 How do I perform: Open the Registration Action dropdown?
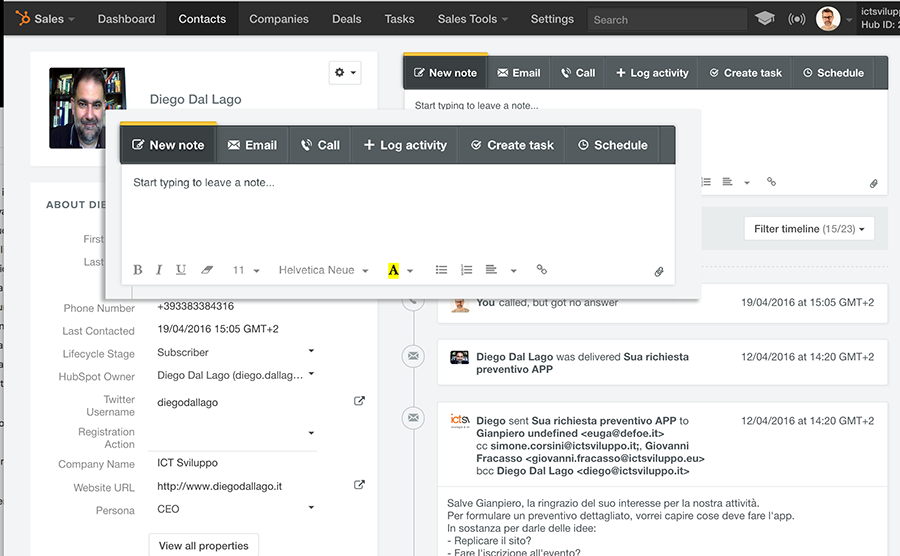232,434
